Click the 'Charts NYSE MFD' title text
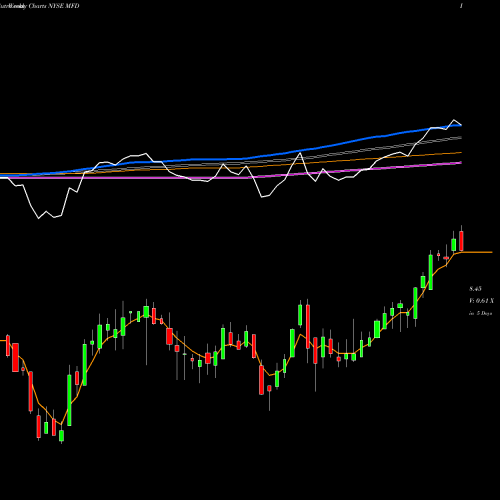500x500 pixels. pos(54,6)
